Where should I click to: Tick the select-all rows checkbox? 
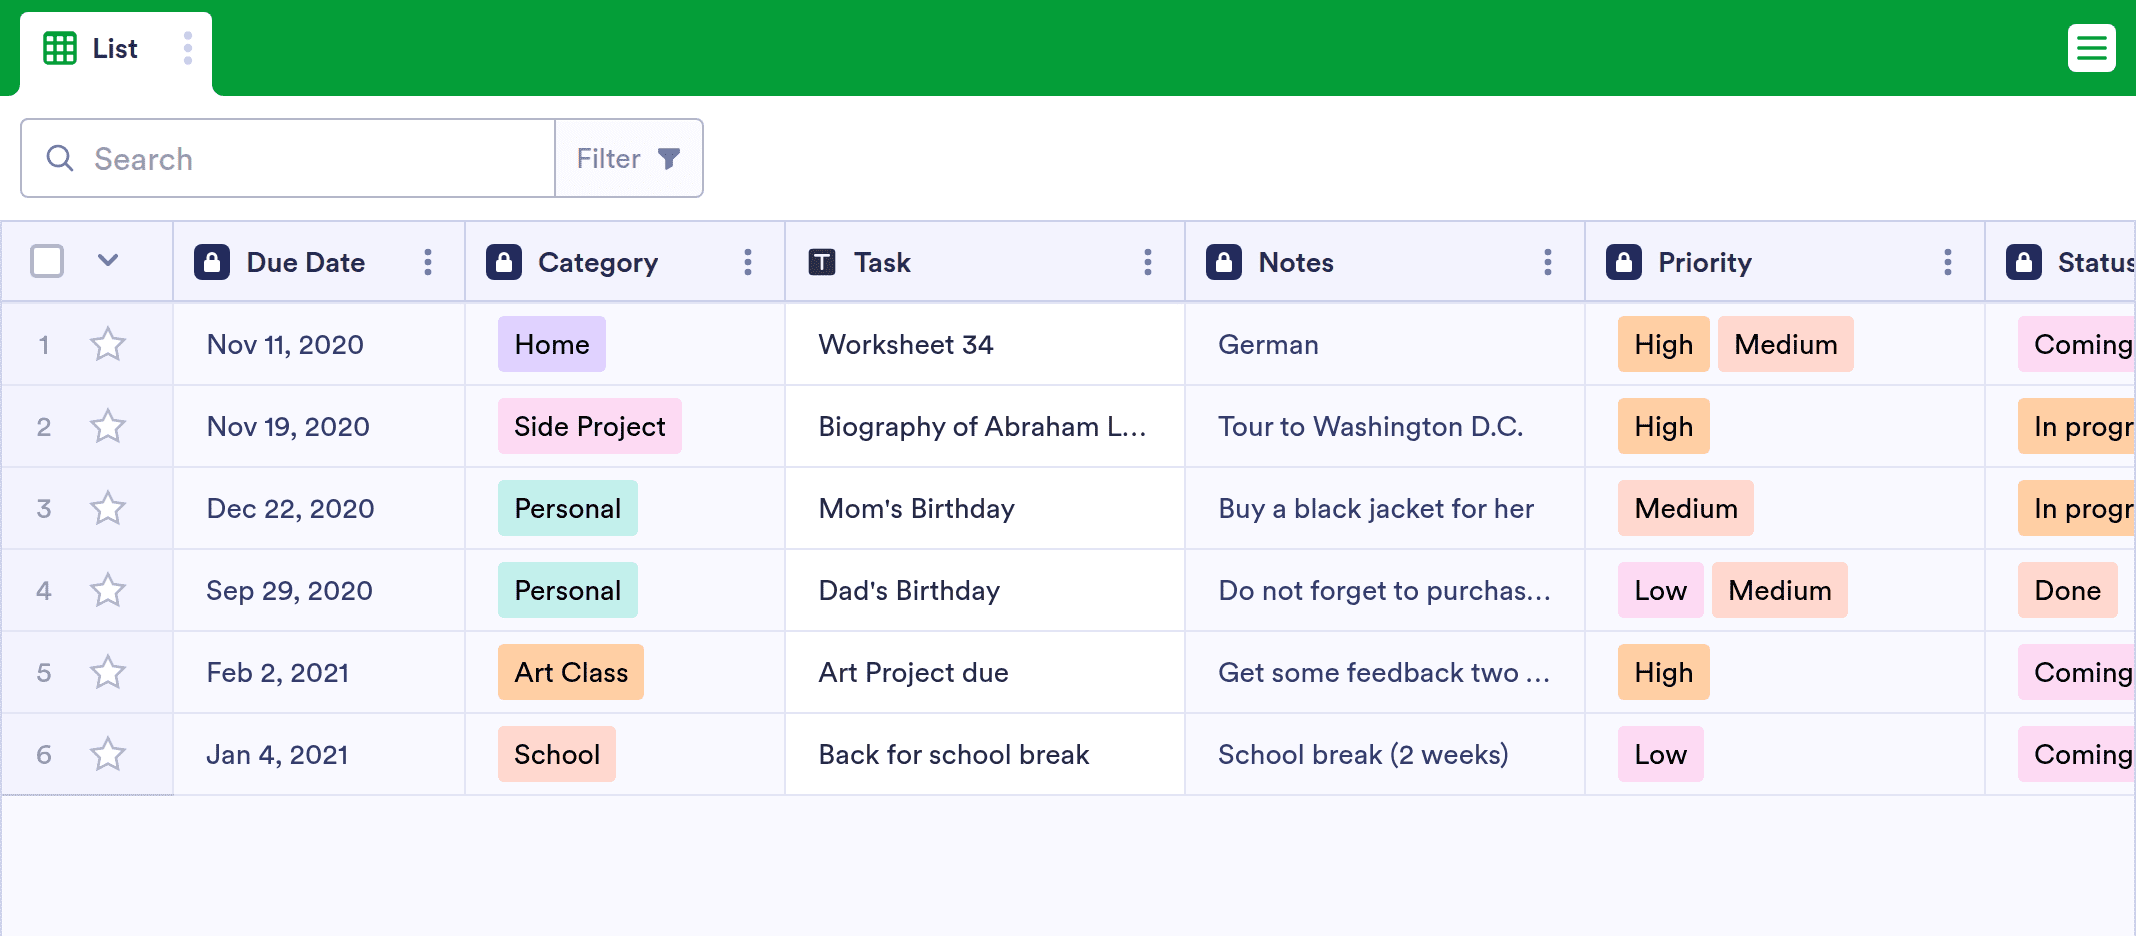(x=47, y=261)
